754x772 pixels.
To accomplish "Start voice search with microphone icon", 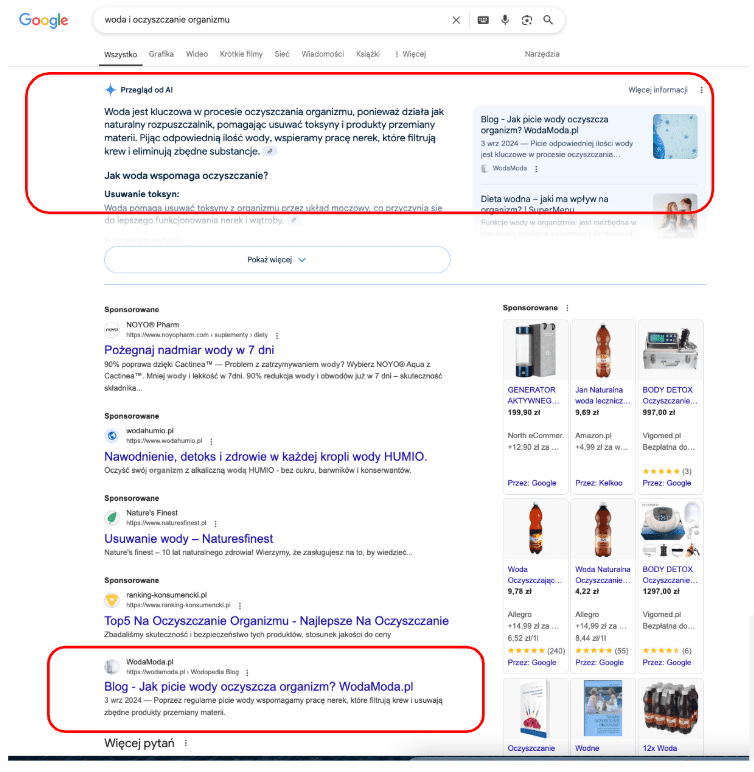I will (505, 20).
